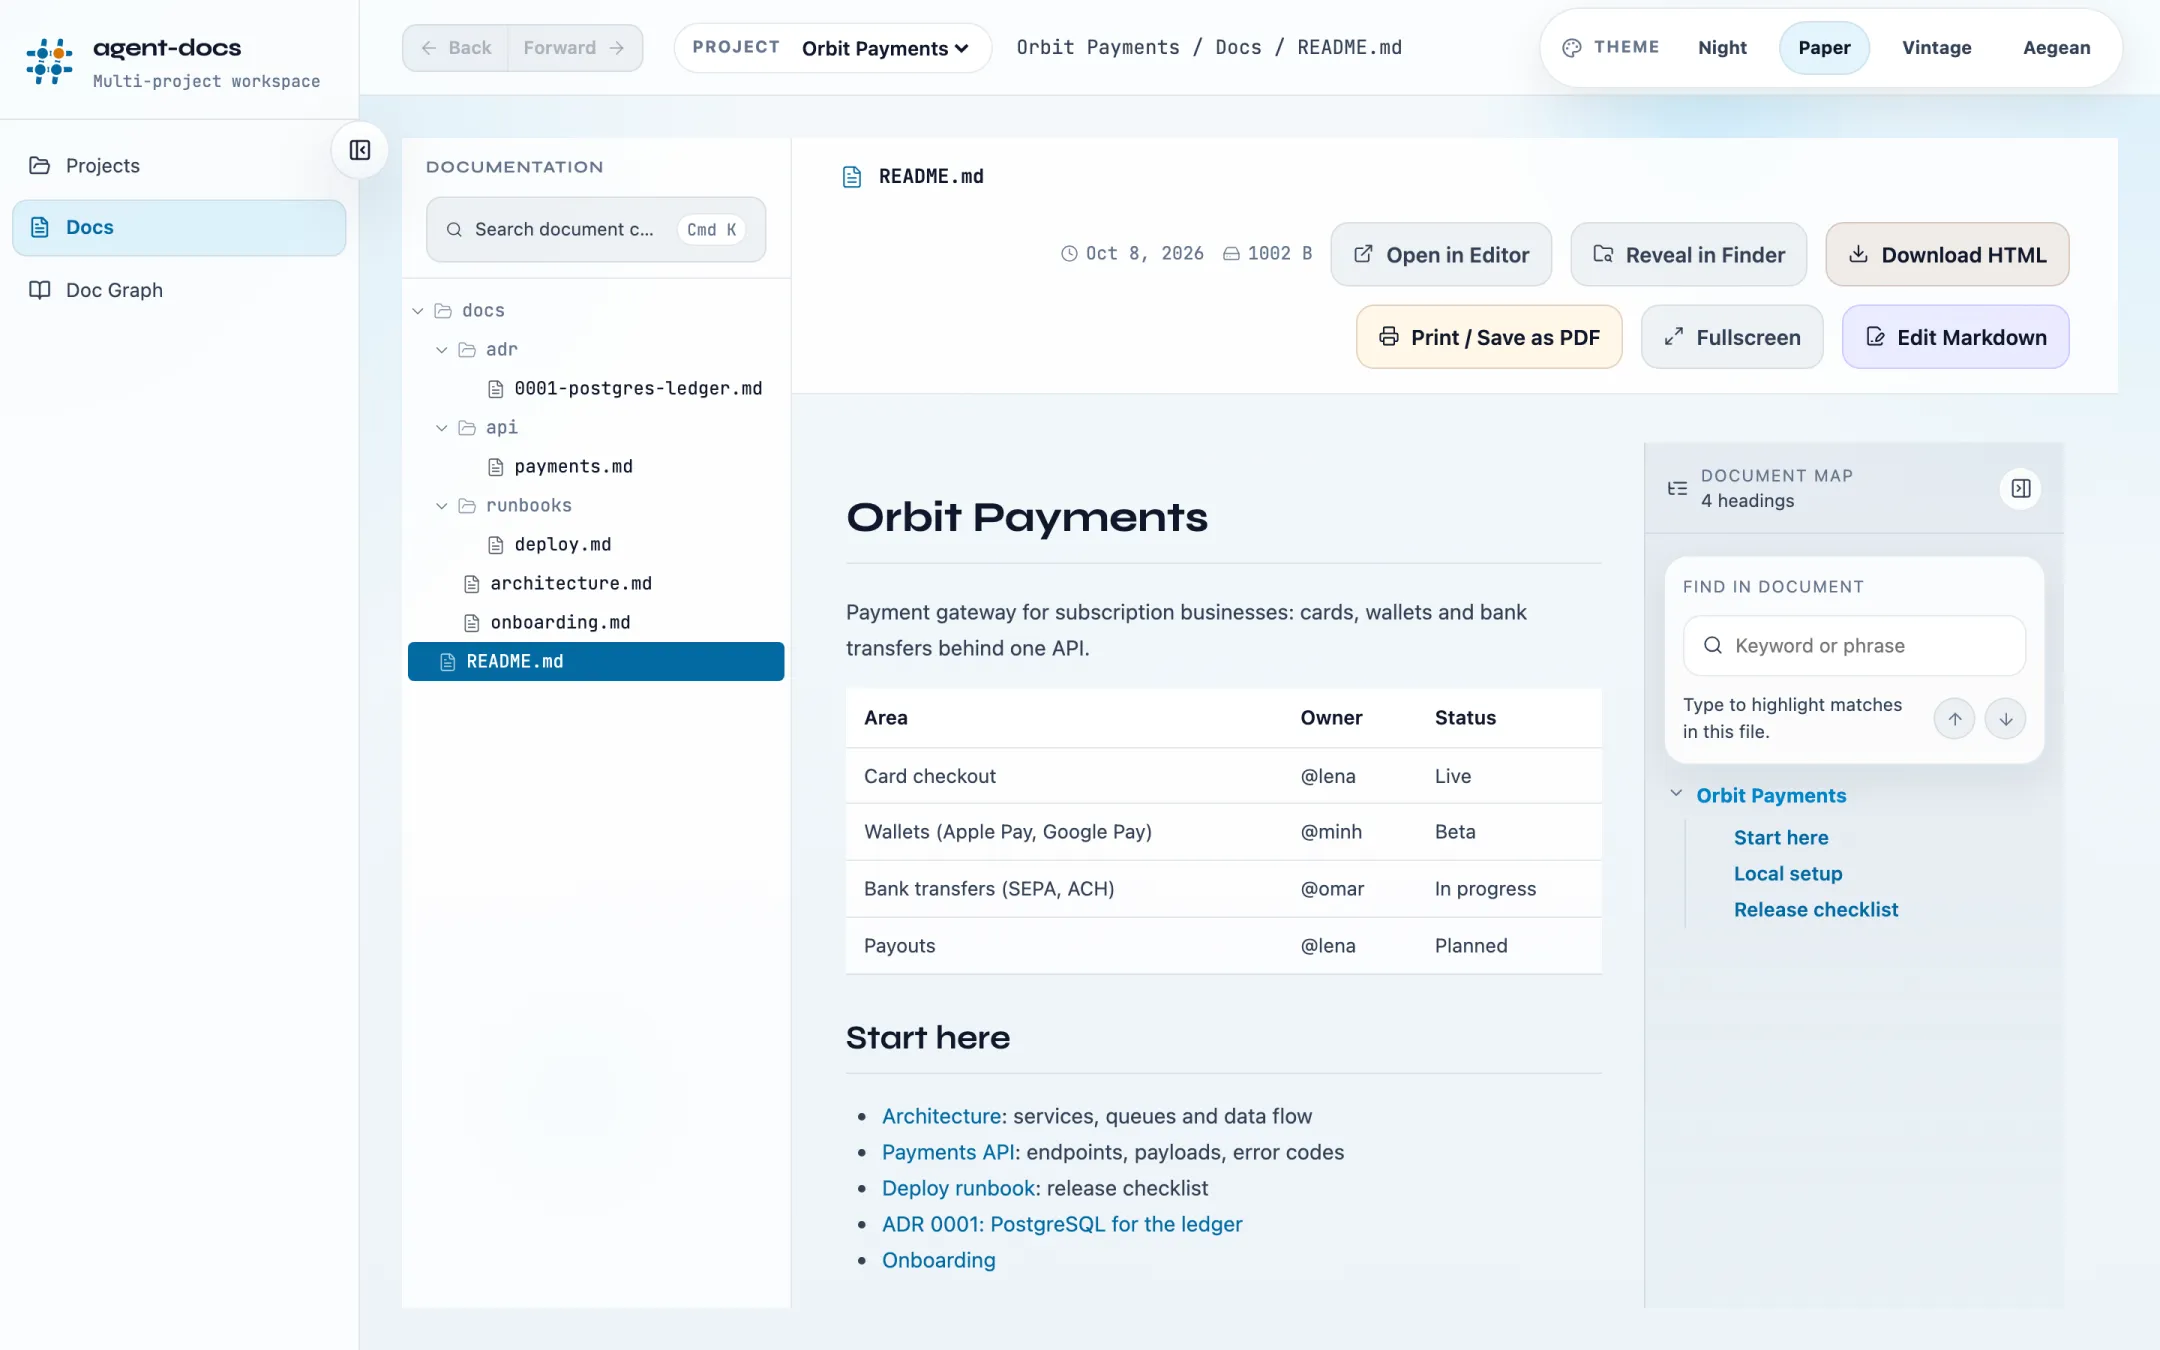The height and width of the screenshot is (1350, 2160).
Task: Collapse Orbit Payments heading in document map
Action: point(1676,794)
